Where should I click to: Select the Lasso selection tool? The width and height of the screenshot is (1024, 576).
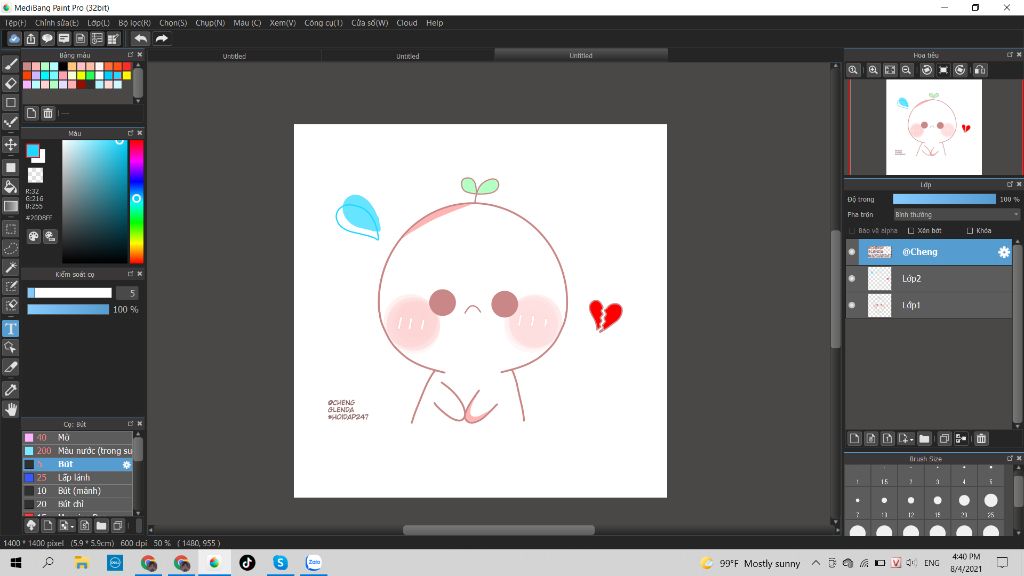click(x=10, y=248)
